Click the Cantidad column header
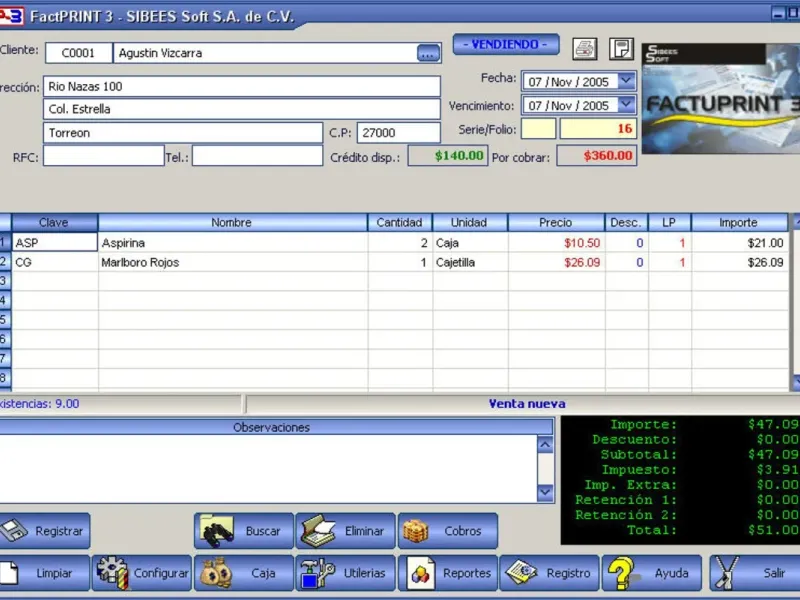 (400, 222)
